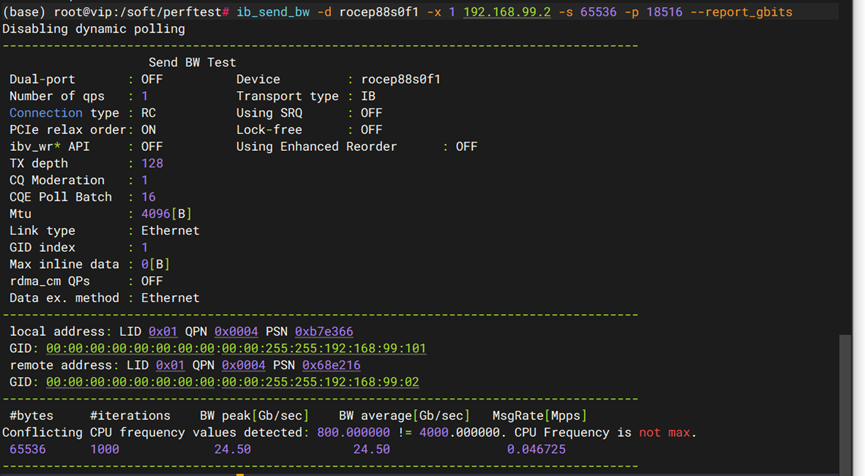Screen dimensions: 865x476
Task: Click the Send BW Test heading
Action: [192, 62]
